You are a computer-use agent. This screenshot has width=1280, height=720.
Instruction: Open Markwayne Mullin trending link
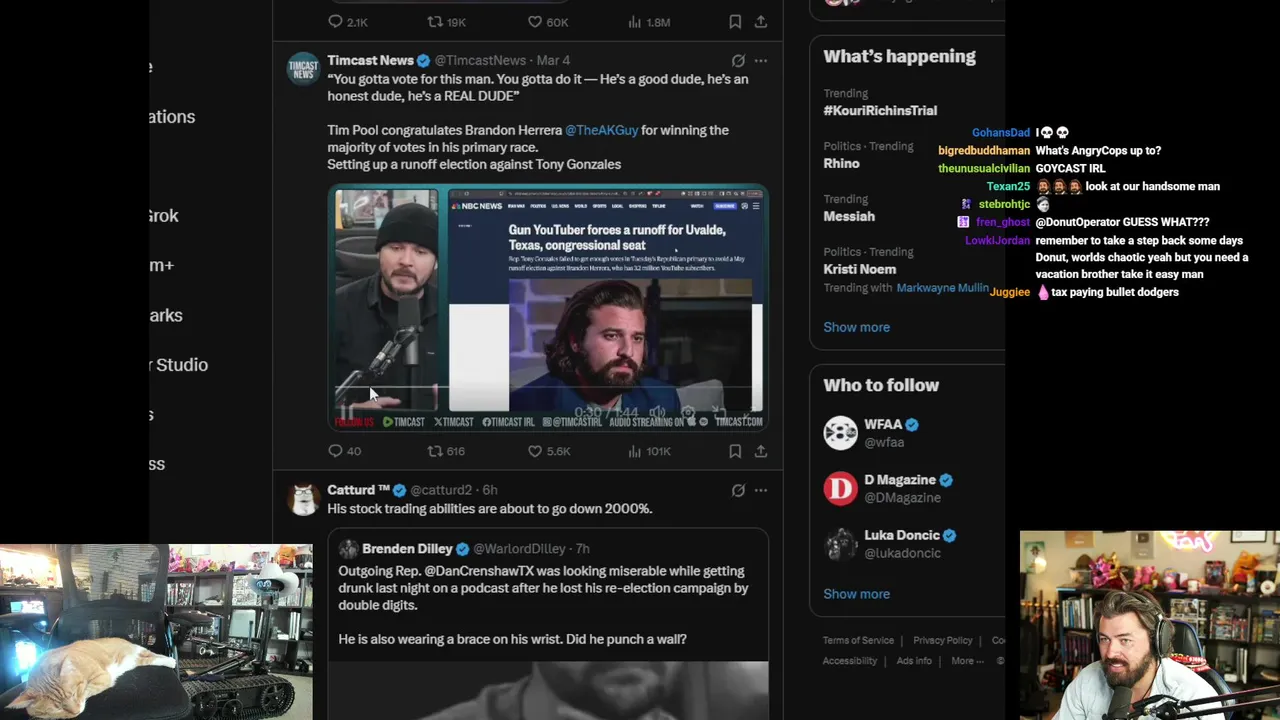pos(942,288)
